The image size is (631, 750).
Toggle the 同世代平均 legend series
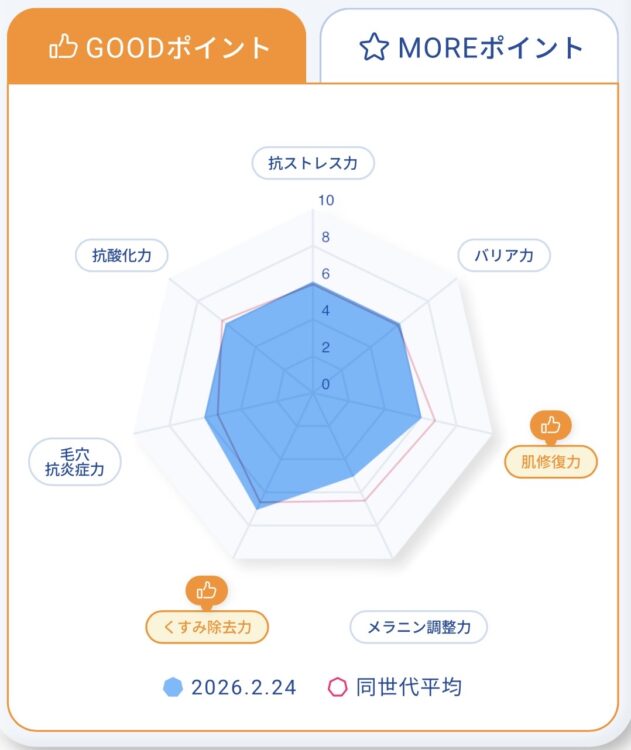coord(412,687)
